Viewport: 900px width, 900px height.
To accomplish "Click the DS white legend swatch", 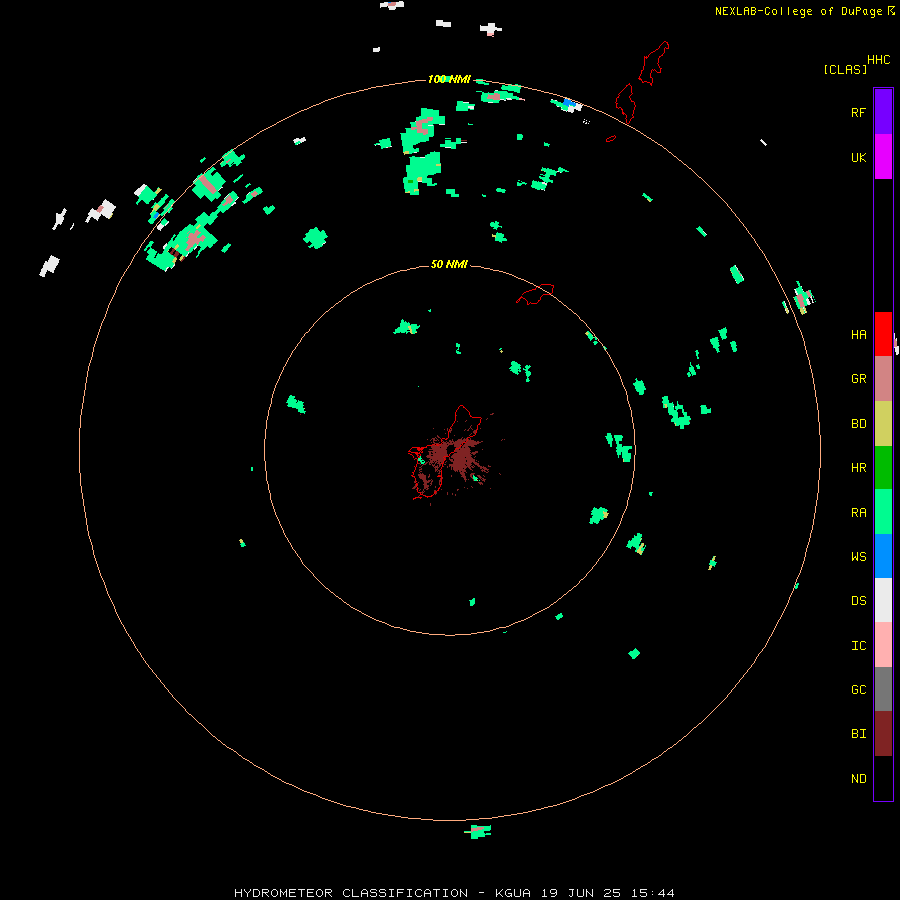I will (883, 600).
